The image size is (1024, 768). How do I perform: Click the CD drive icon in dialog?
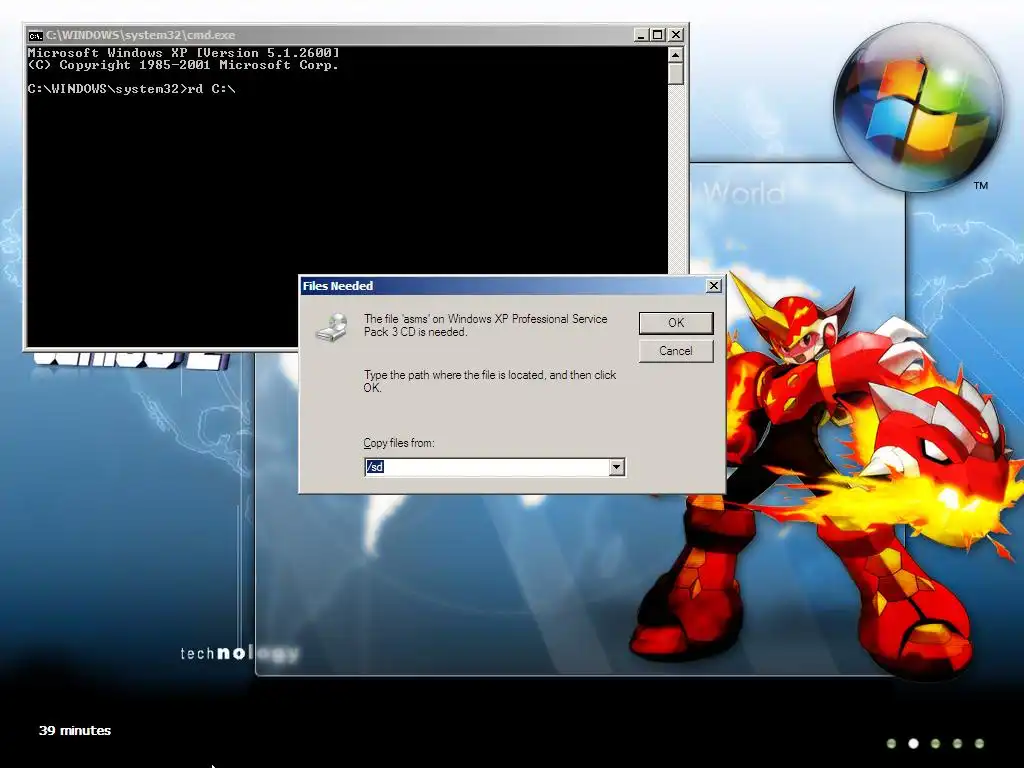pyautogui.click(x=332, y=327)
